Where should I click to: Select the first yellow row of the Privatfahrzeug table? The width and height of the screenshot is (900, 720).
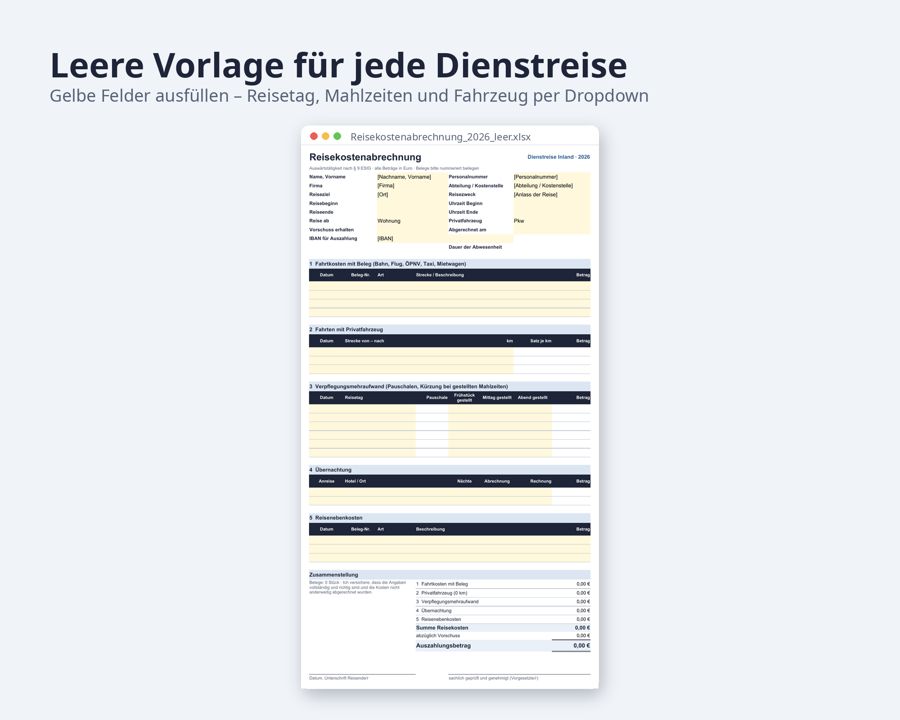pos(411,352)
